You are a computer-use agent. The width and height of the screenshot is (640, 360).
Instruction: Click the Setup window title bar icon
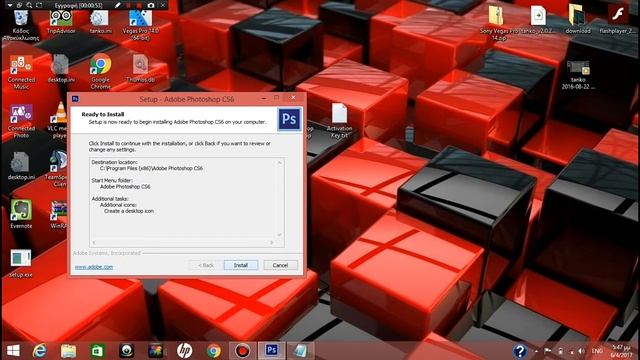[x=75, y=99]
